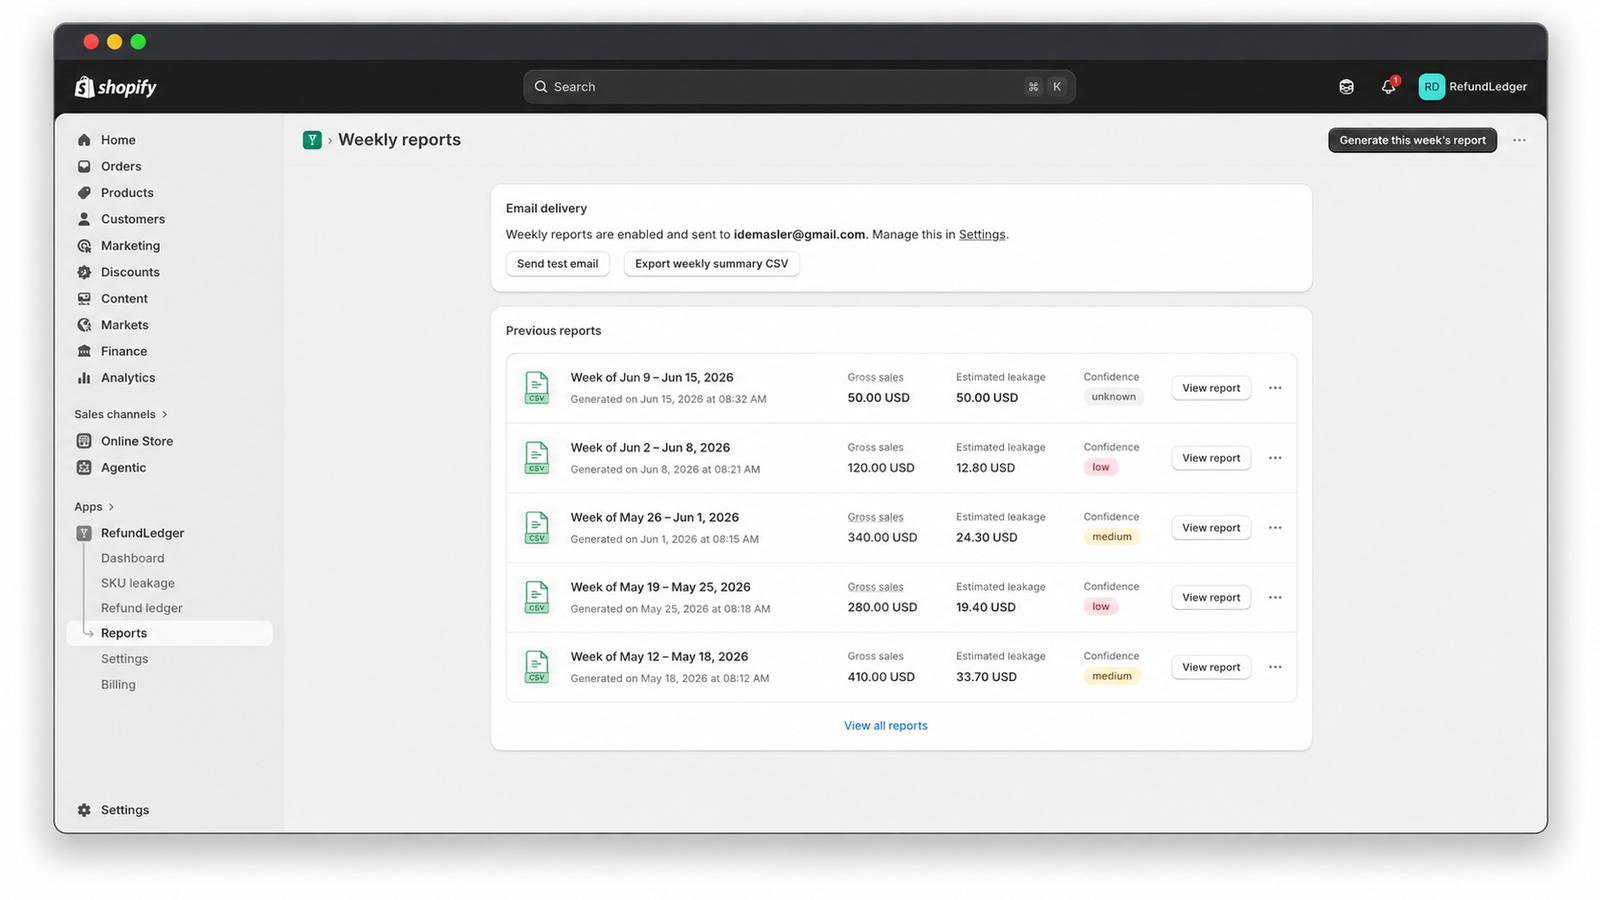
Task: Click the Finance bank icon
Action: [84, 351]
